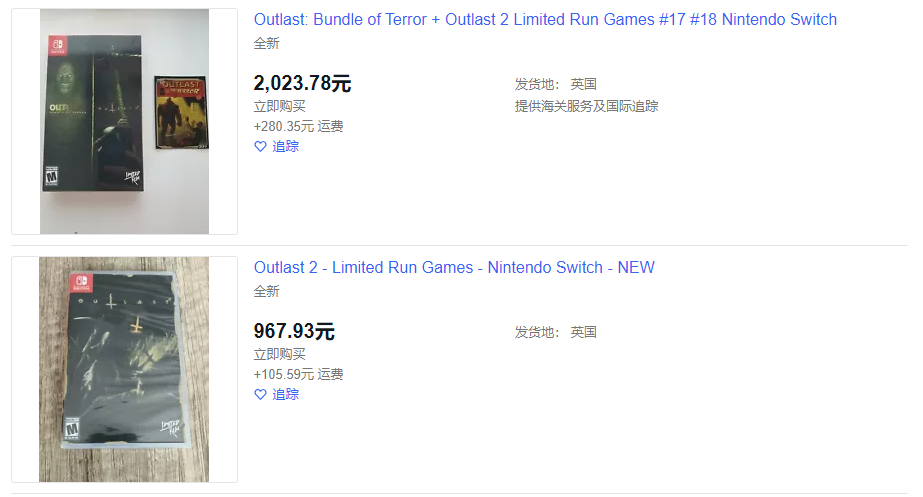Viewport: 923px width, 497px height.
Task: Click the +280.35元 运费 shipping text
Action: point(298,127)
